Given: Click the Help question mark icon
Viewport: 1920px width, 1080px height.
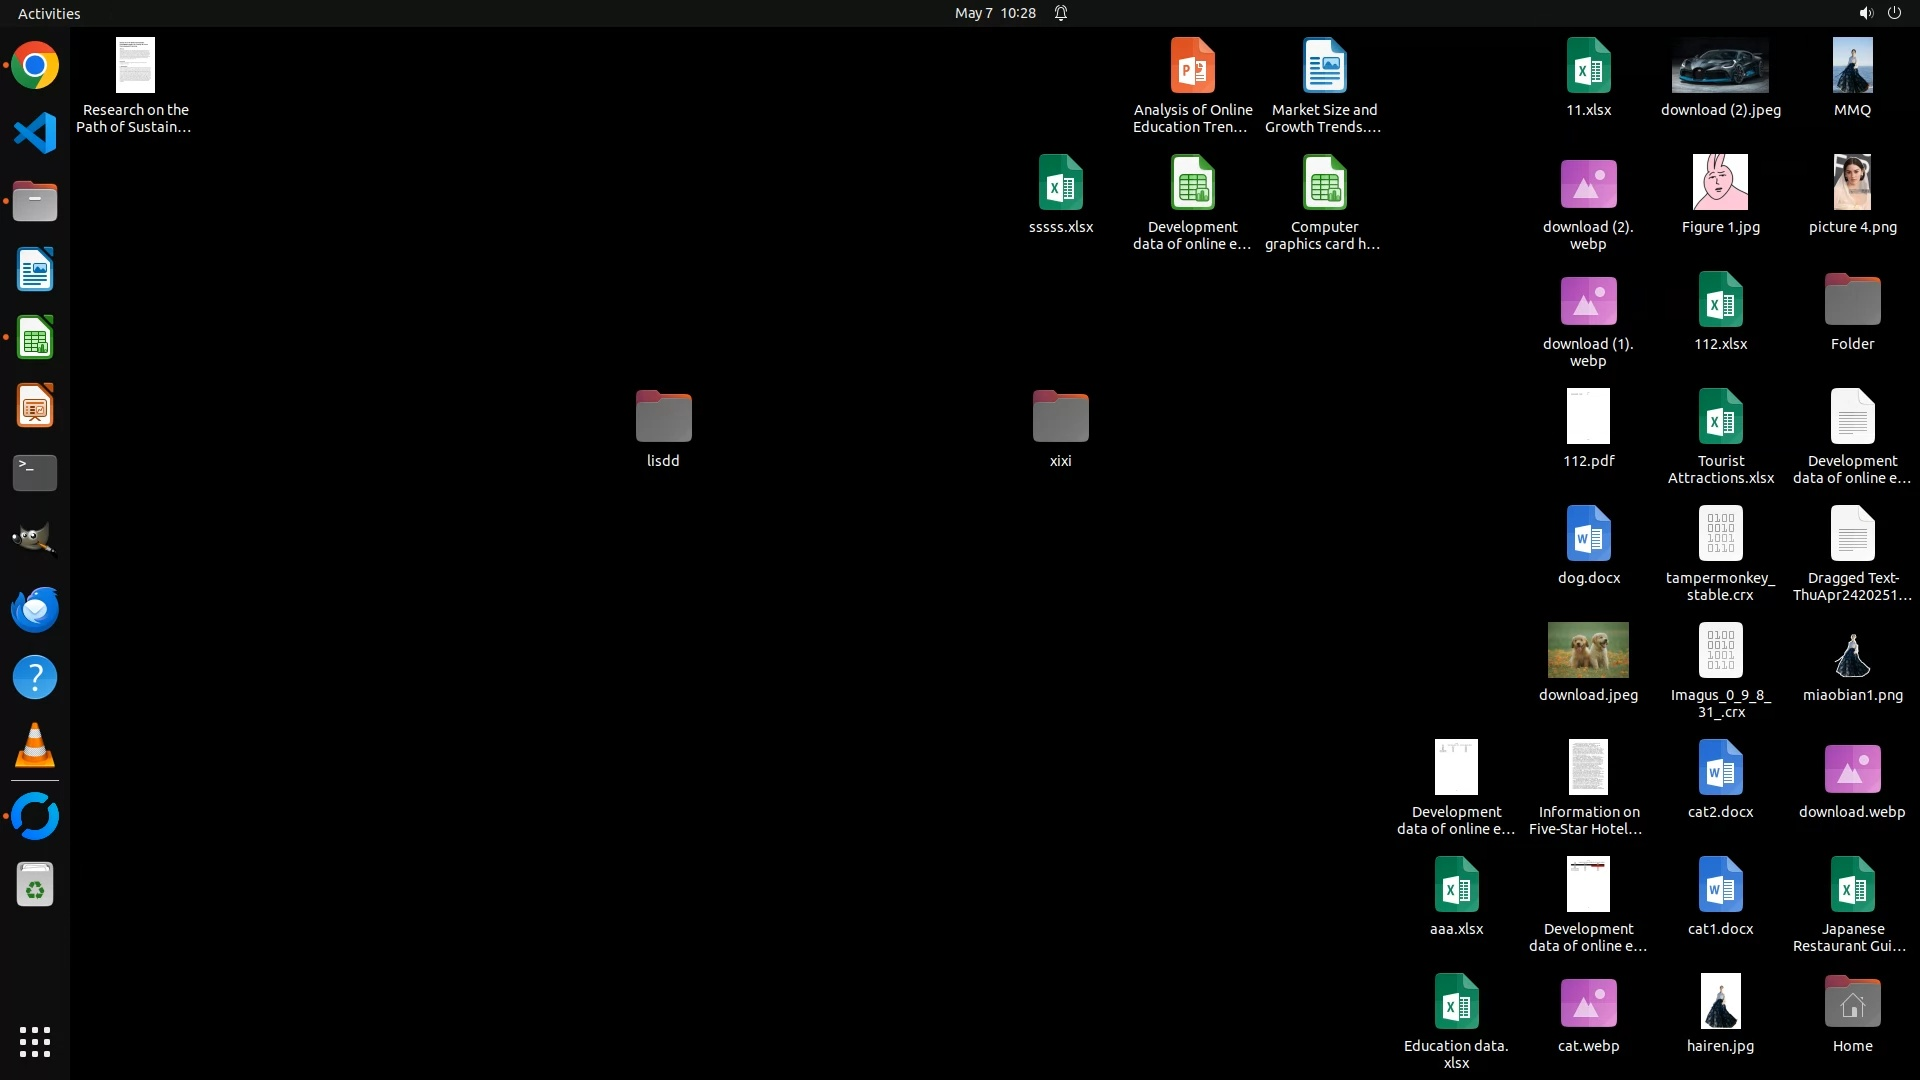Looking at the screenshot, I should pyautogui.click(x=35, y=677).
